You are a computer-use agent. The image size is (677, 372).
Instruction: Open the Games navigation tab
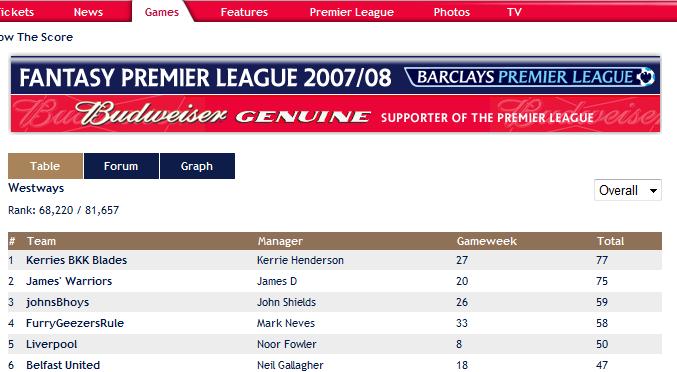[162, 12]
